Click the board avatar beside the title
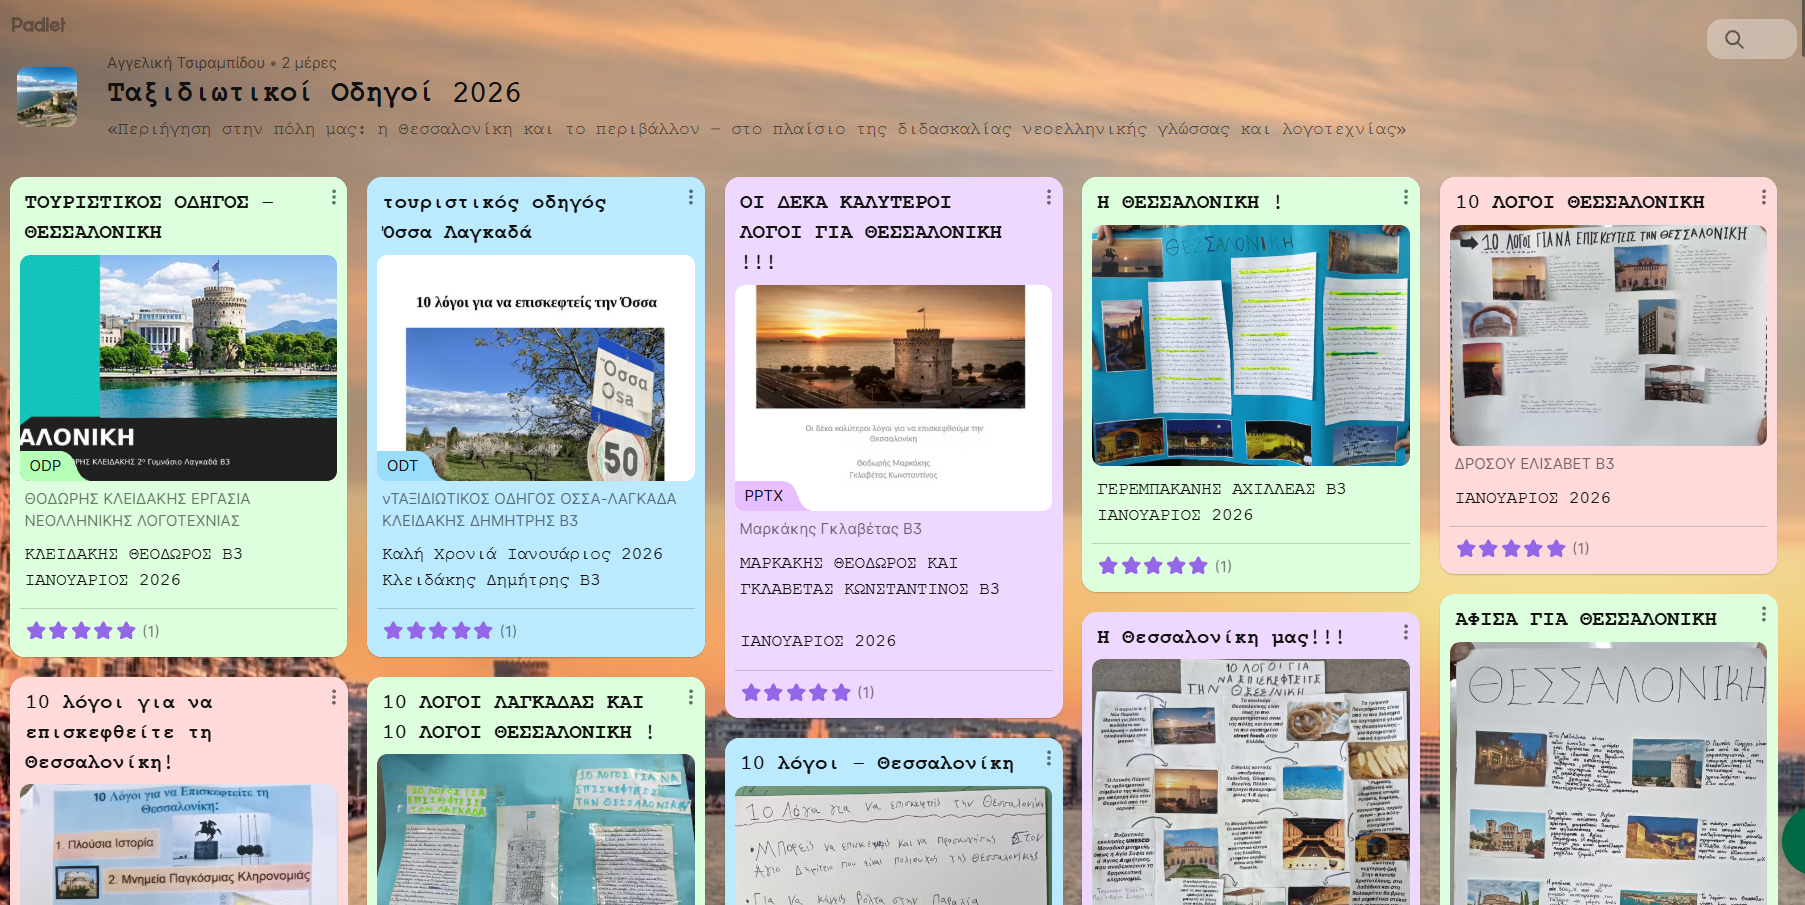This screenshot has width=1805, height=905. pyautogui.click(x=45, y=97)
